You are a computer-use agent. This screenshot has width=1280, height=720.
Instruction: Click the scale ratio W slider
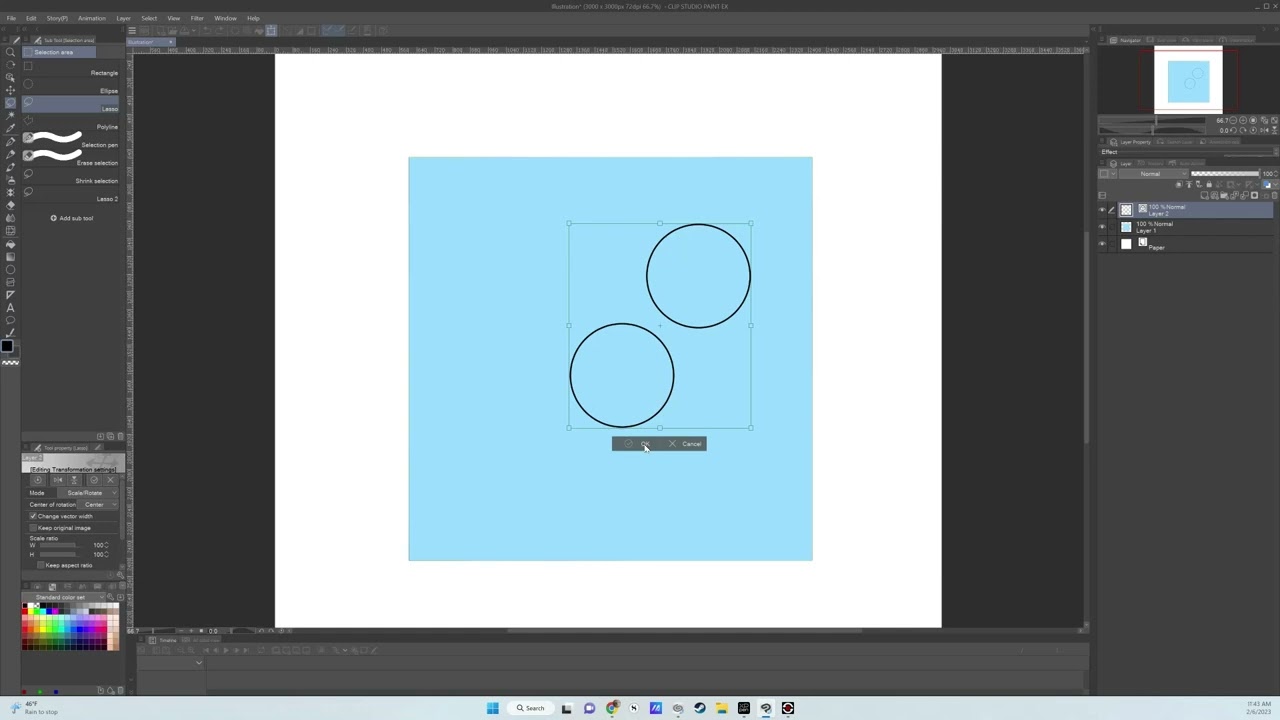[57, 545]
